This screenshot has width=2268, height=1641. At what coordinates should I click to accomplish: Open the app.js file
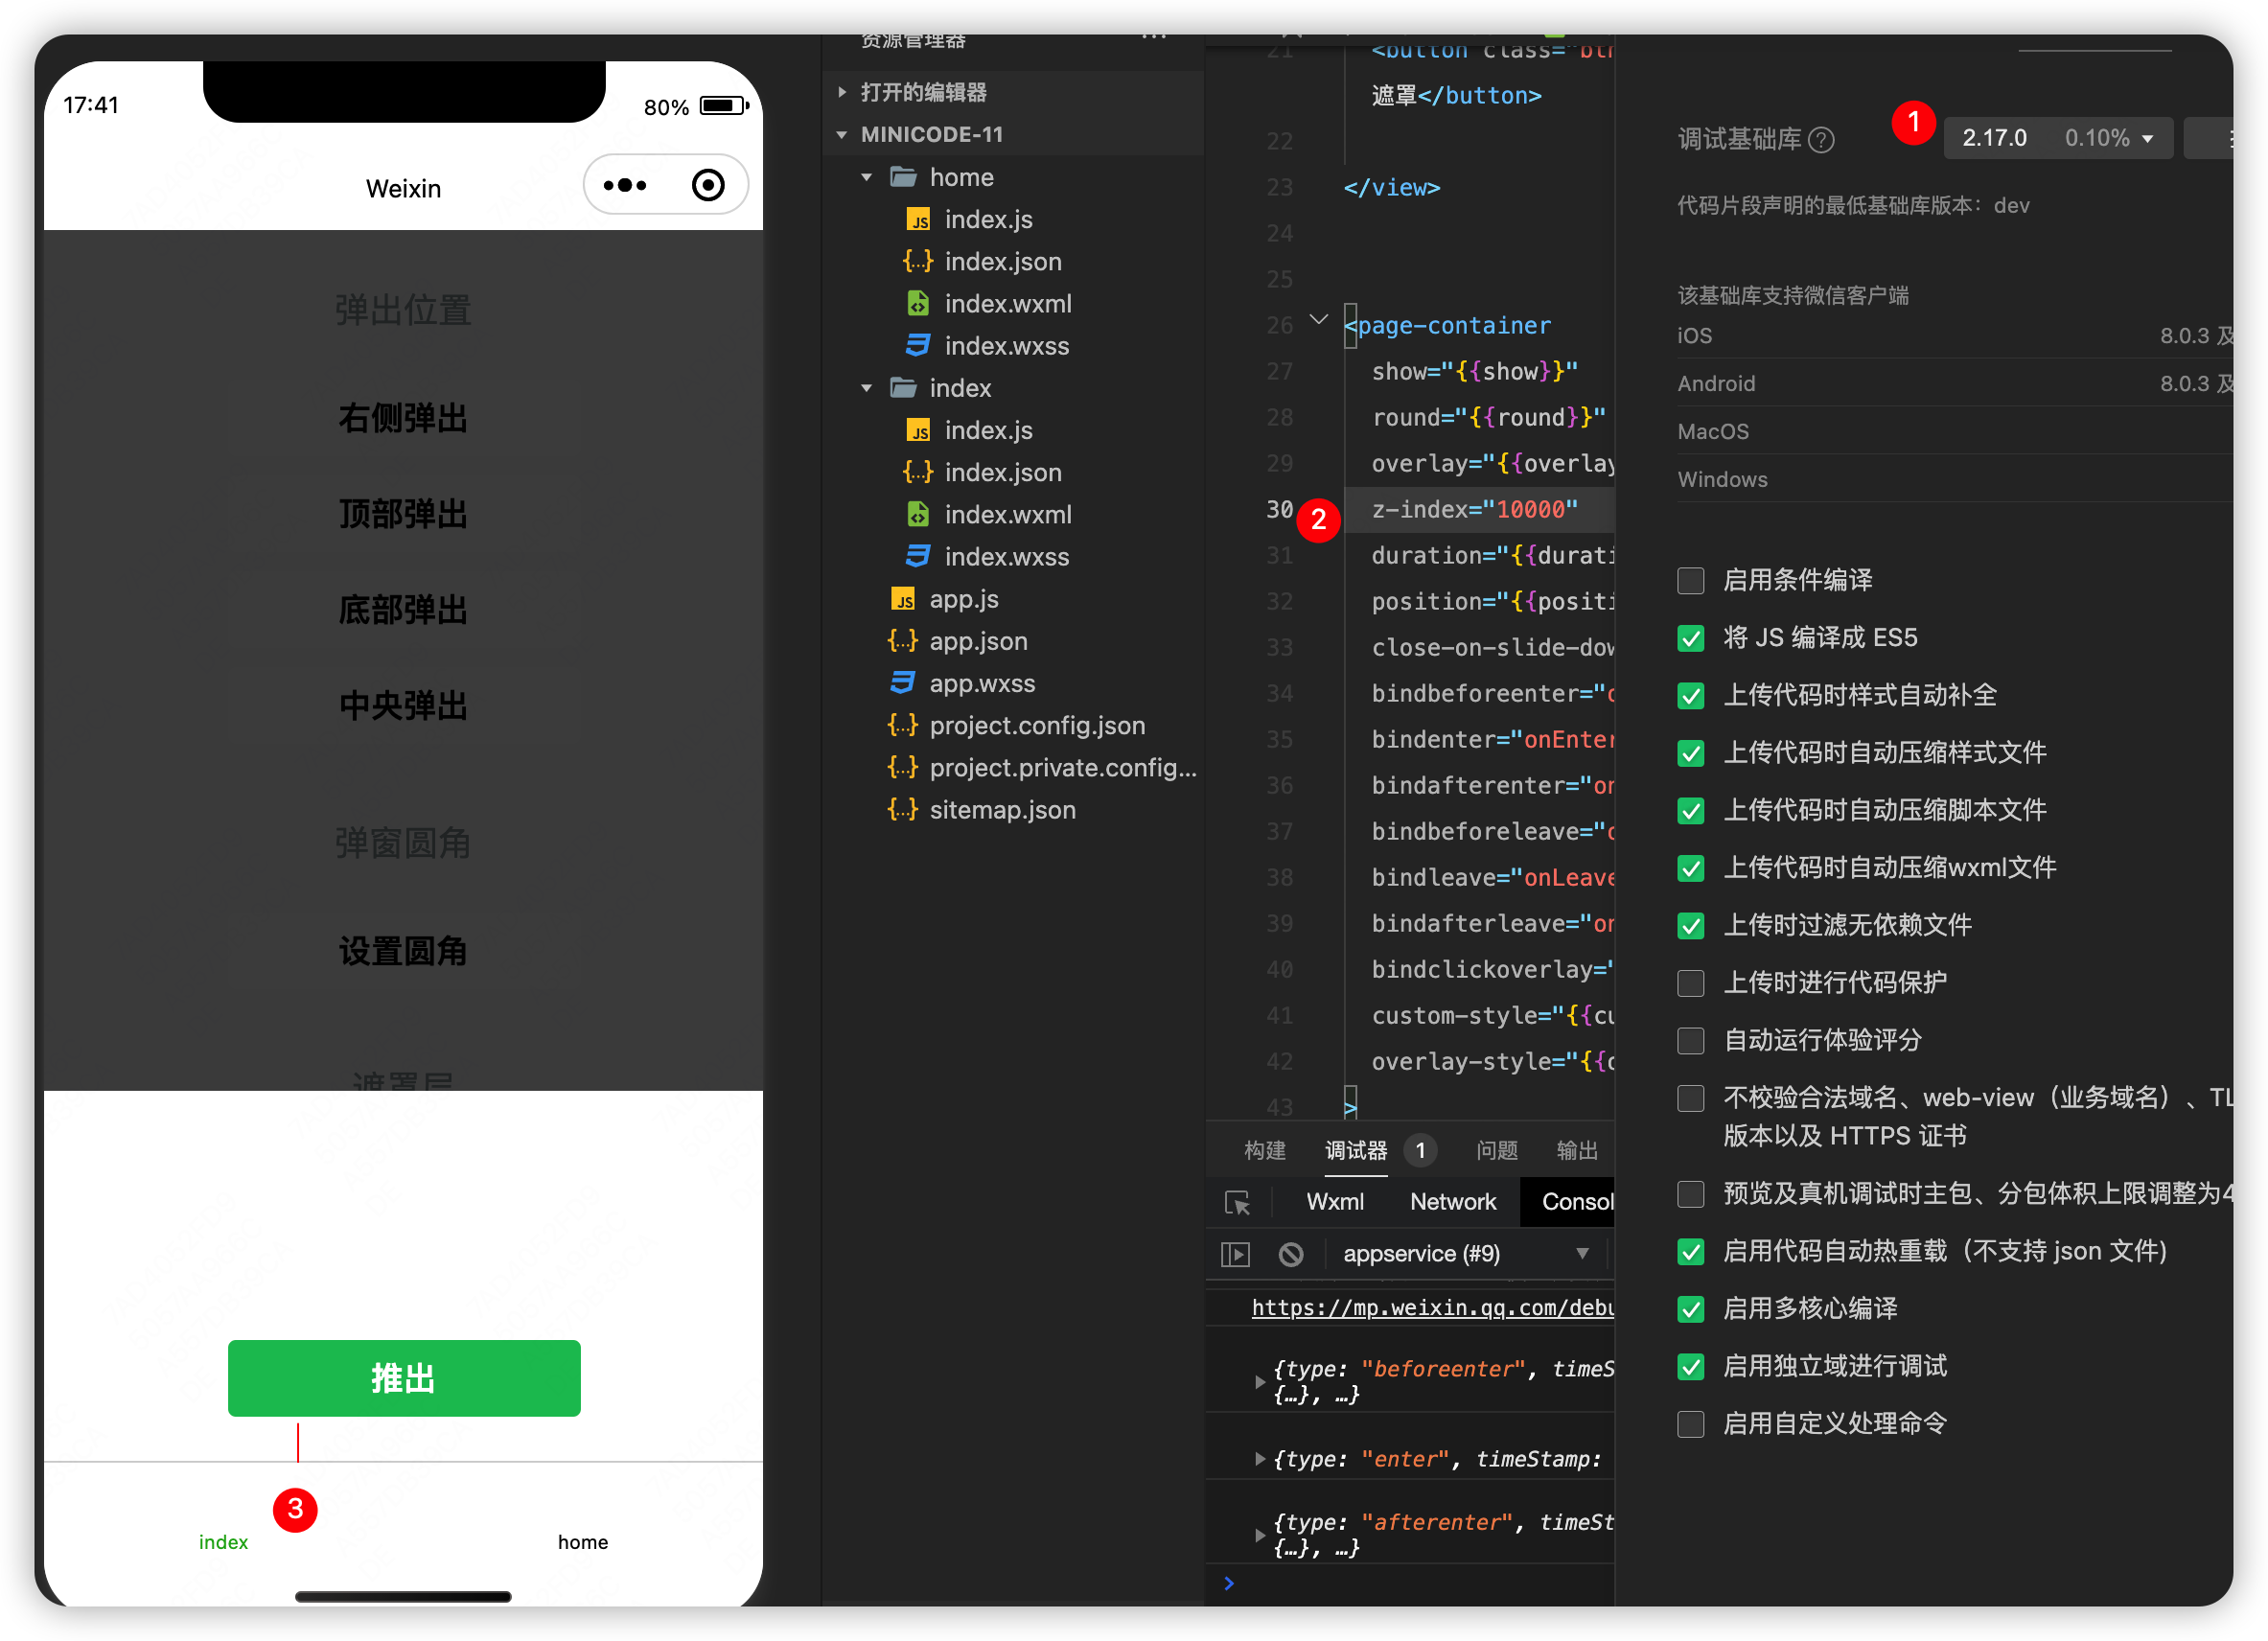[x=963, y=599]
